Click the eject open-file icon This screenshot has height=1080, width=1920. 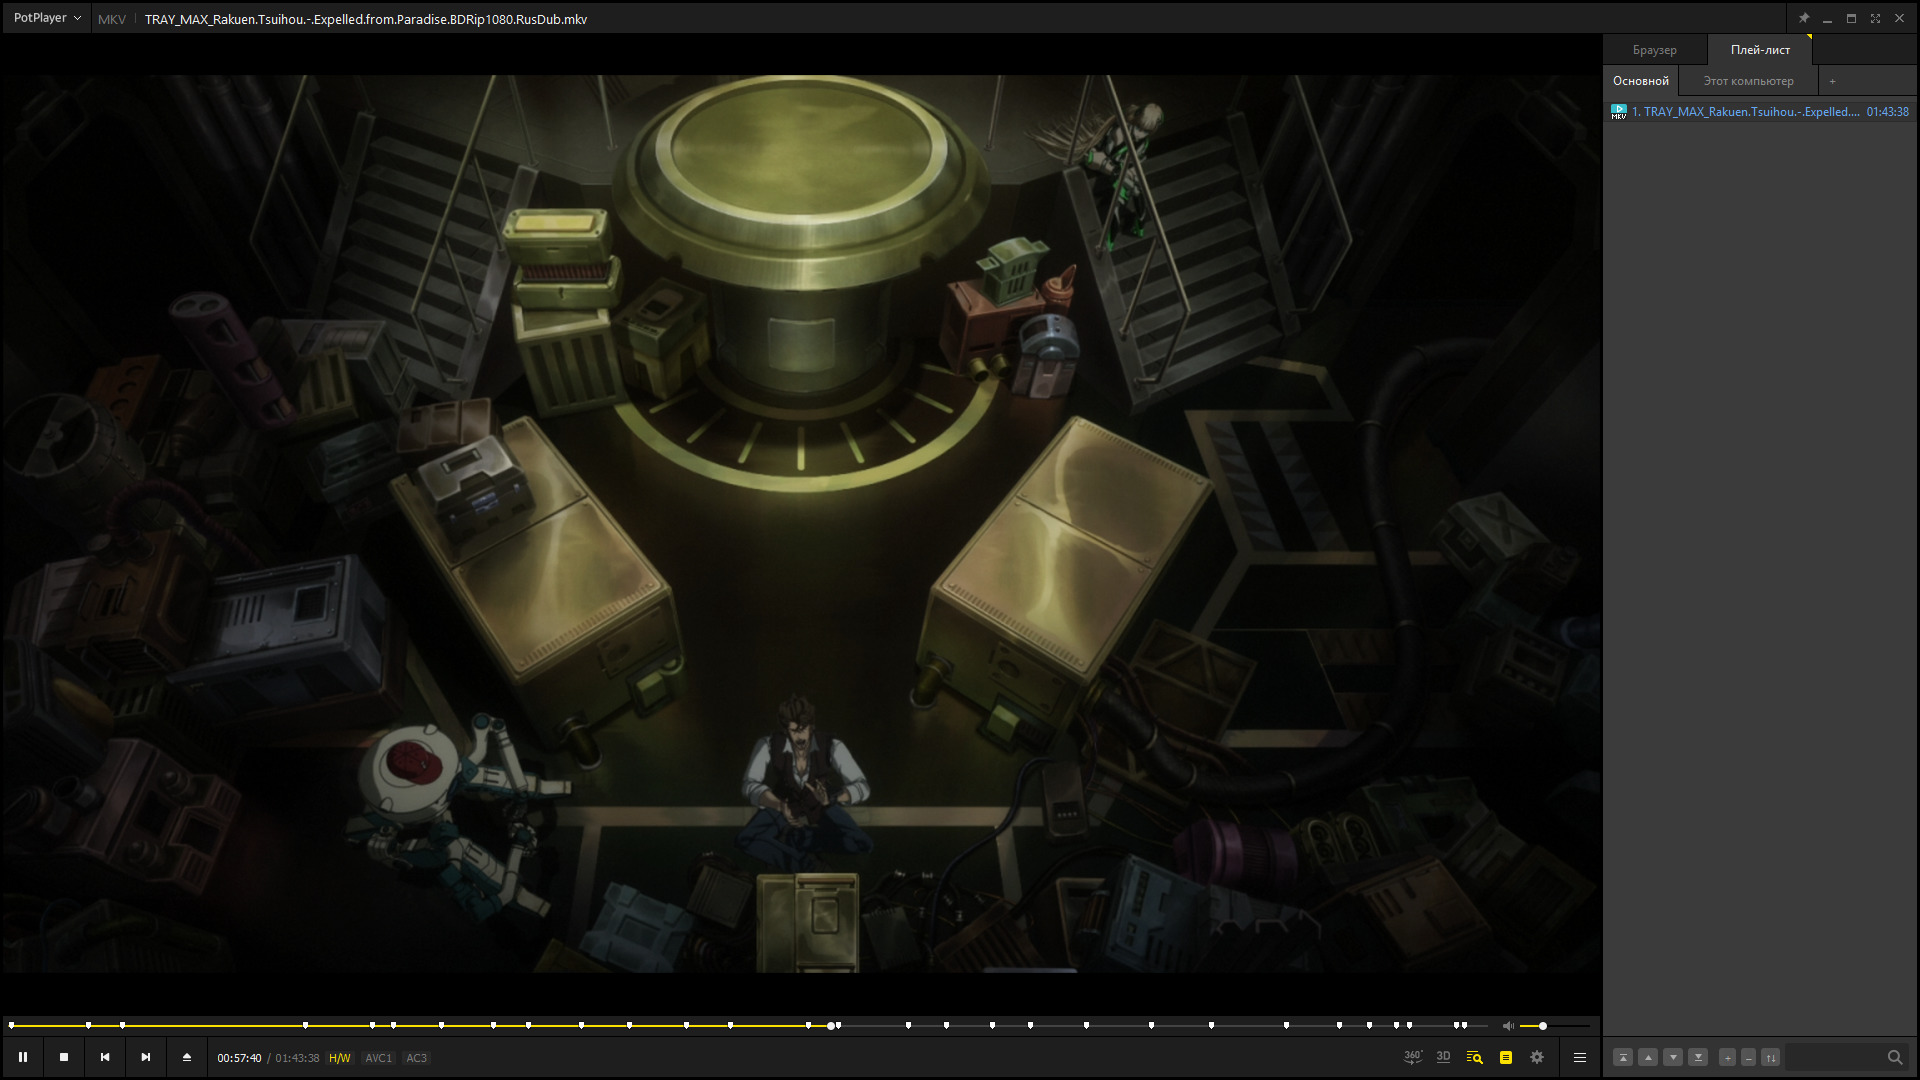(187, 1057)
